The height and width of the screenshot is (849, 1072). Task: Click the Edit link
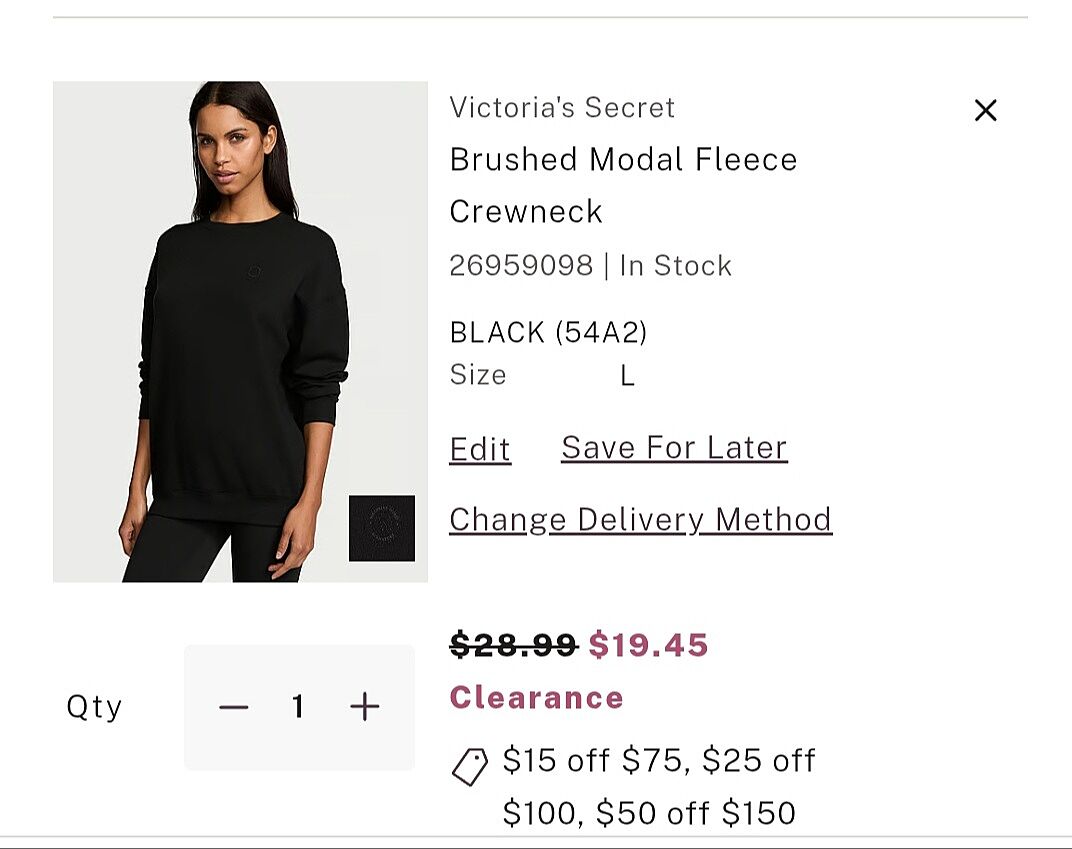pyautogui.click(x=480, y=449)
